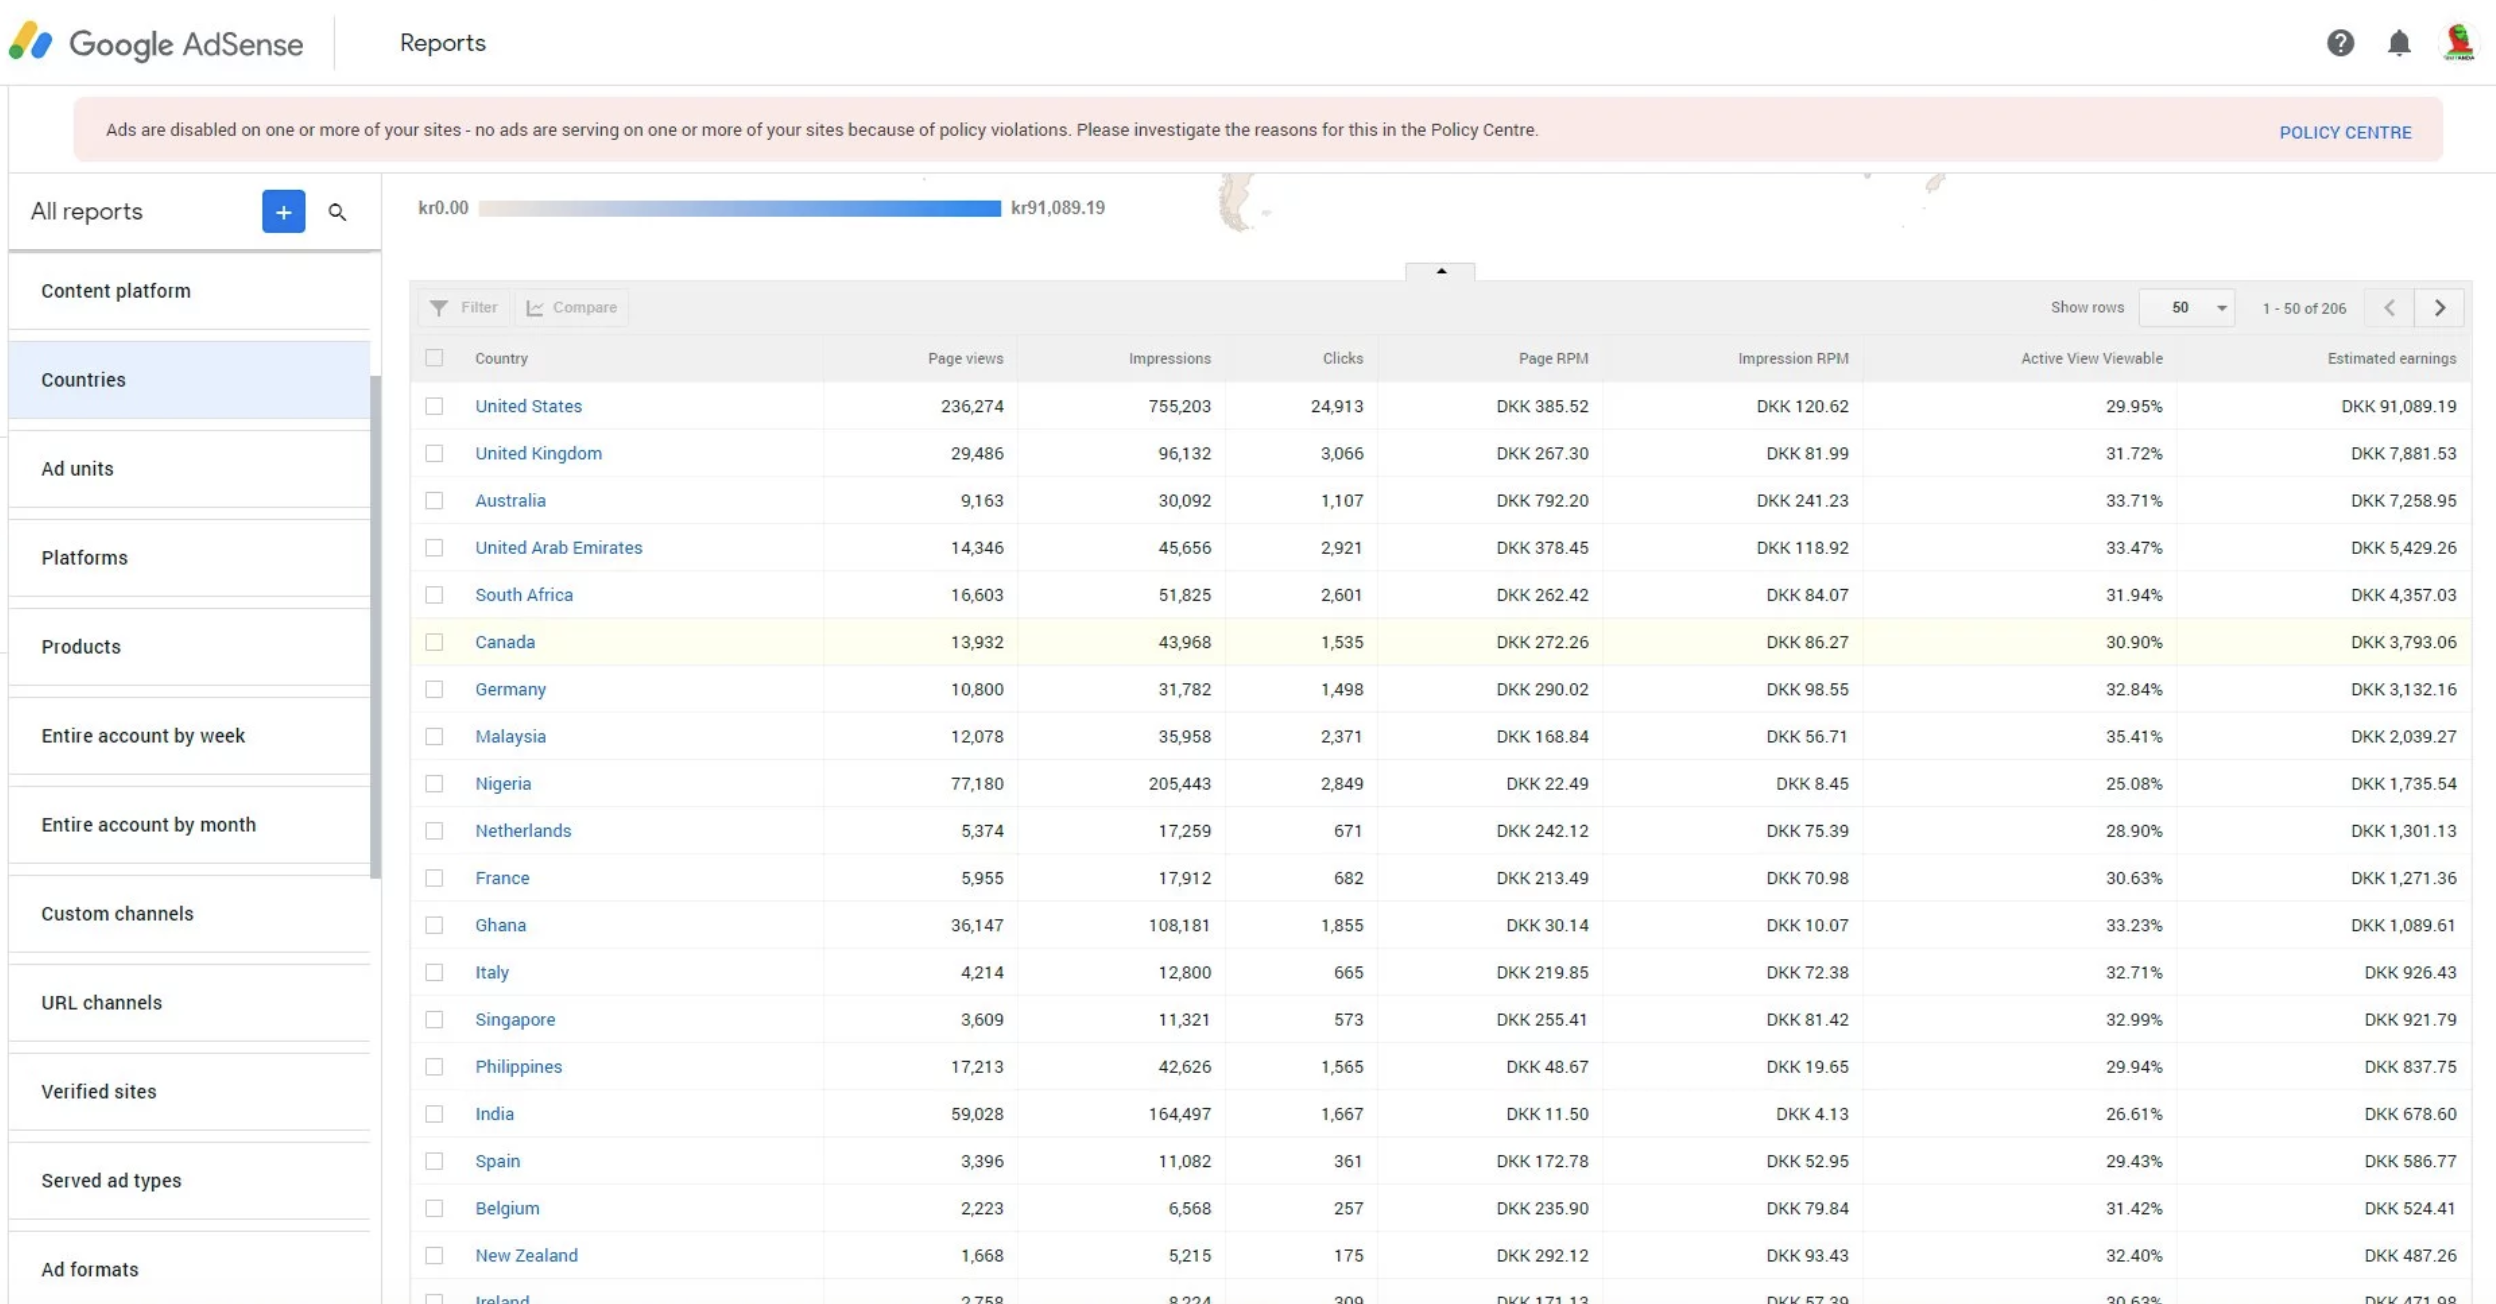Sort by the Impression RPM column header
The height and width of the screenshot is (1304, 2496).
pos(1793,358)
